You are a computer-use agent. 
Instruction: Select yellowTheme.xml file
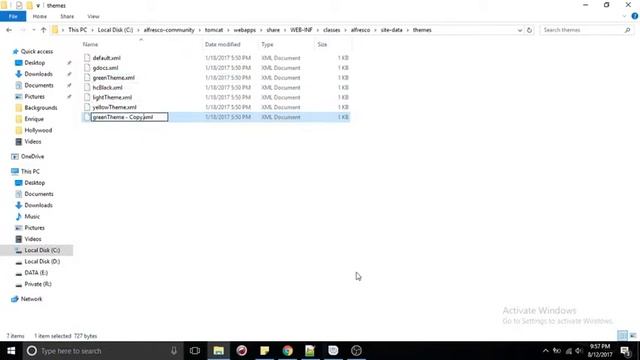click(114, 107)
